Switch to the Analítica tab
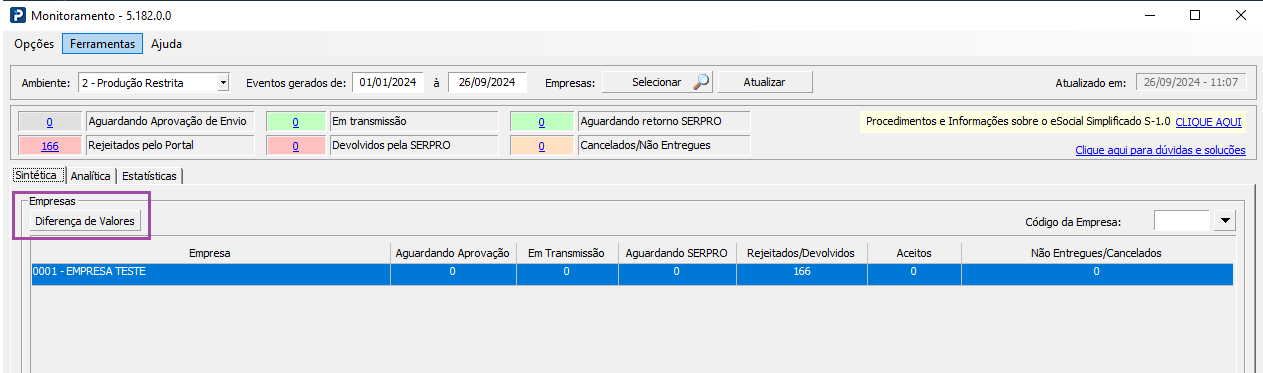1263x373 pixels. point(91,176)
